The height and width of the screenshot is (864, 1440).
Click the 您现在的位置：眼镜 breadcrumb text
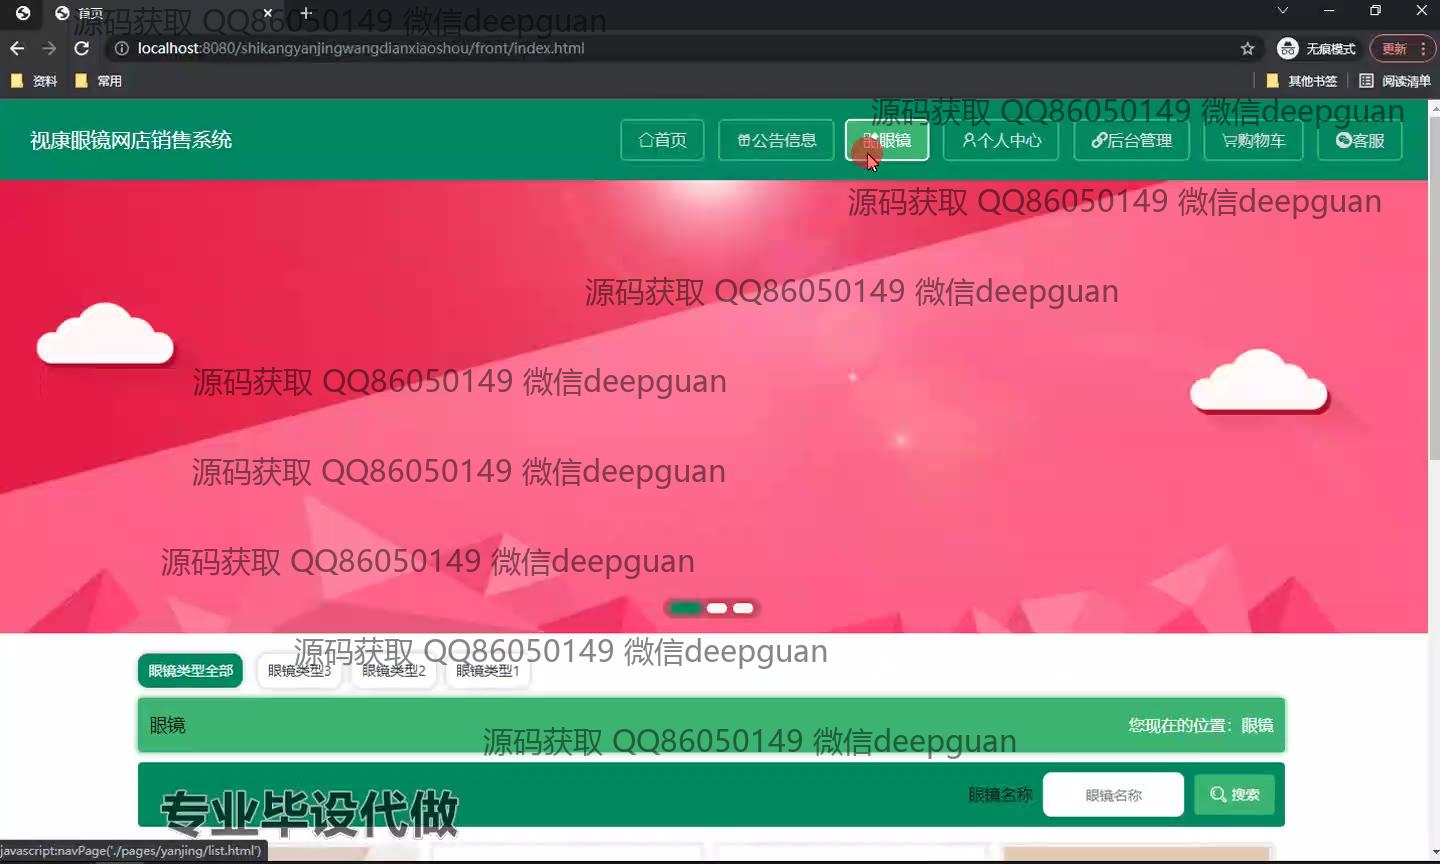point(1201,725)
